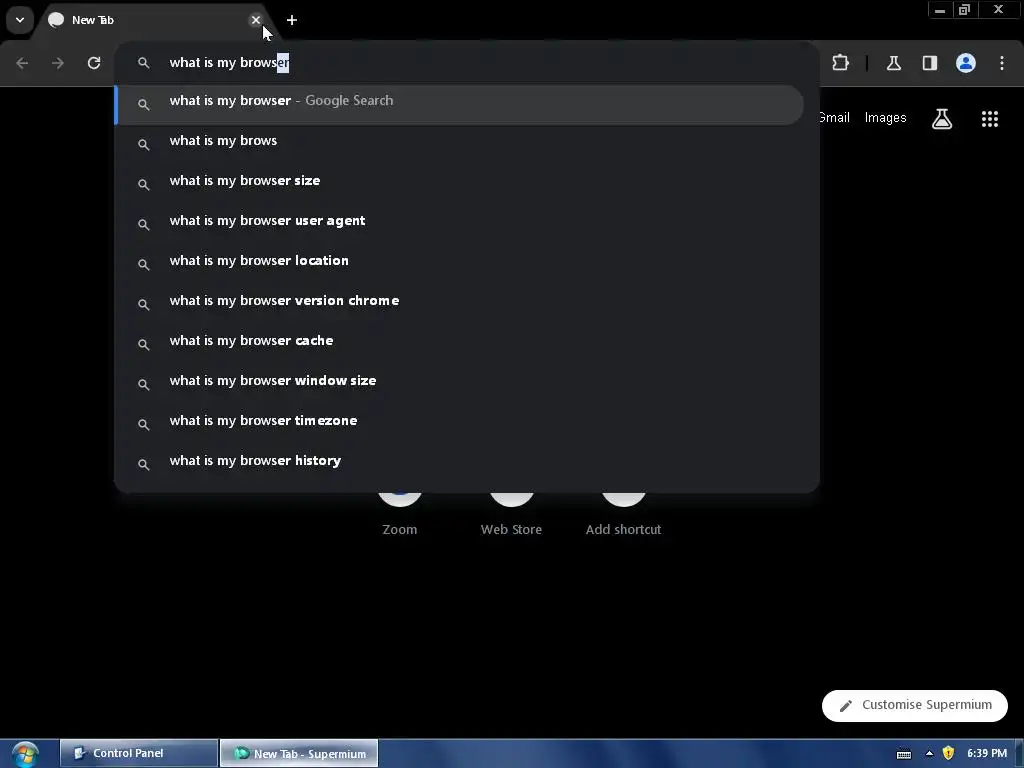Open the Gmail link
The height and width of the screenshot is (768, 1024).
[x=835, y=118]
